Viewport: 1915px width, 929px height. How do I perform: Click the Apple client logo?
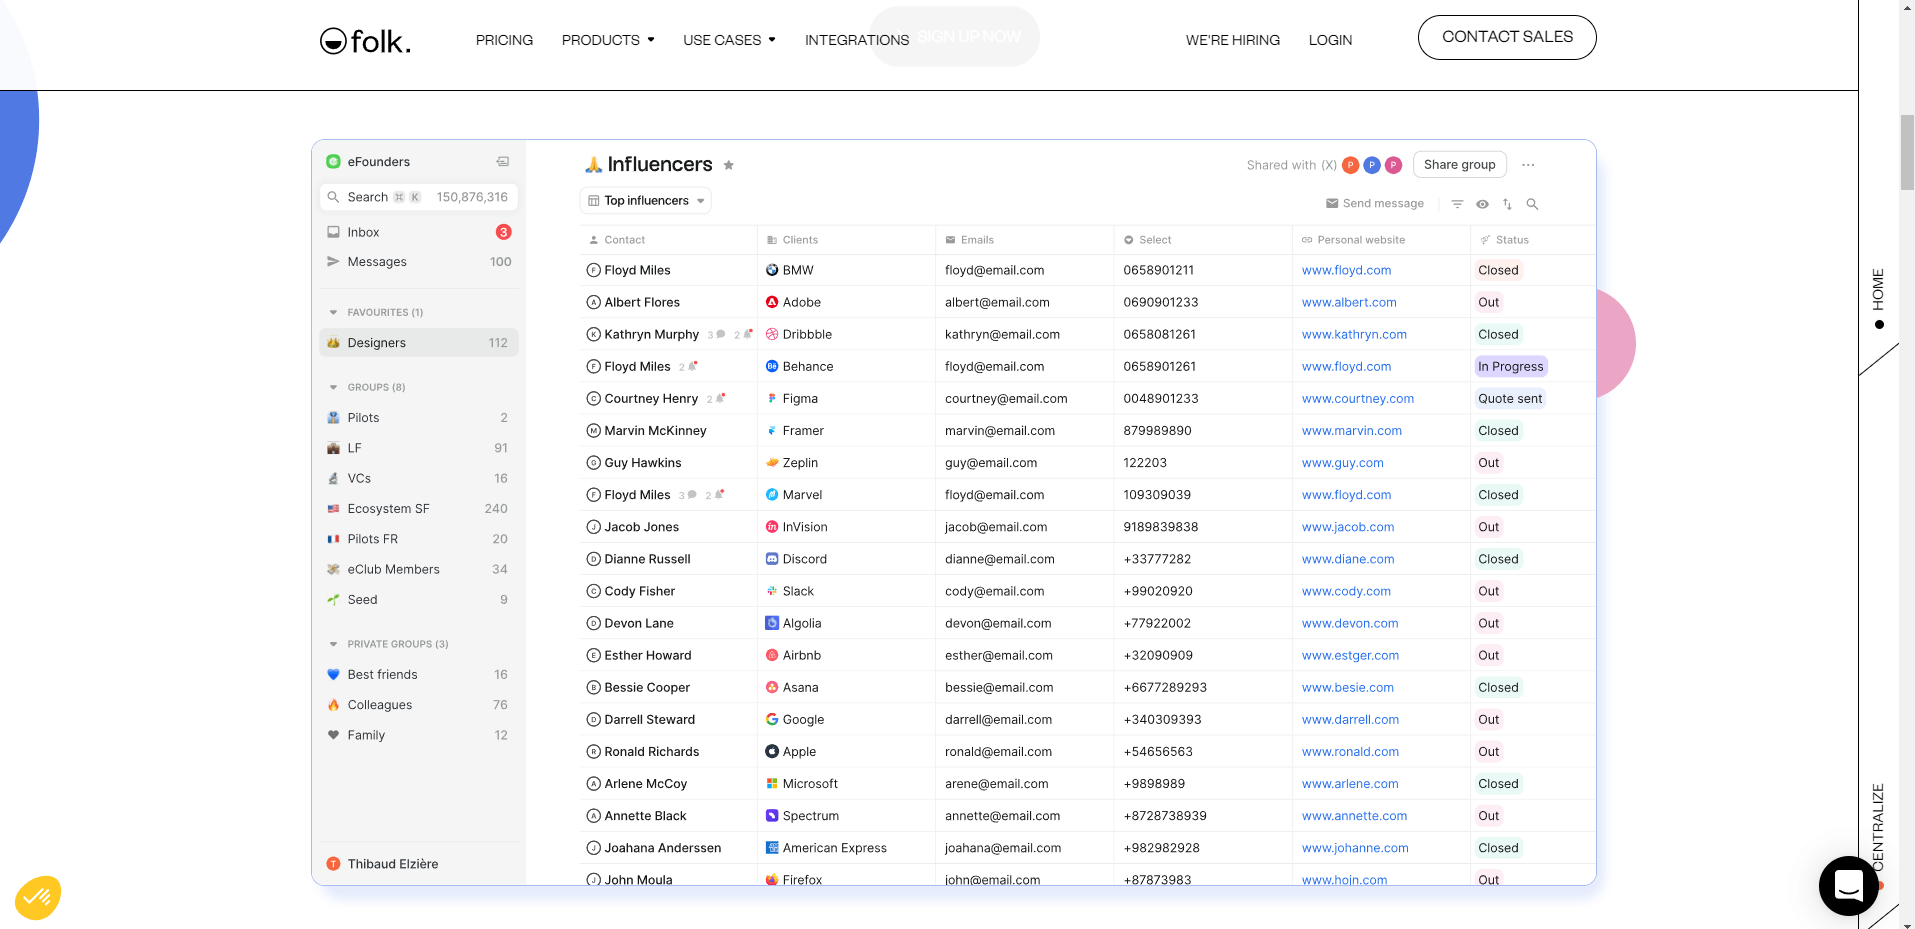click(772, 751)
